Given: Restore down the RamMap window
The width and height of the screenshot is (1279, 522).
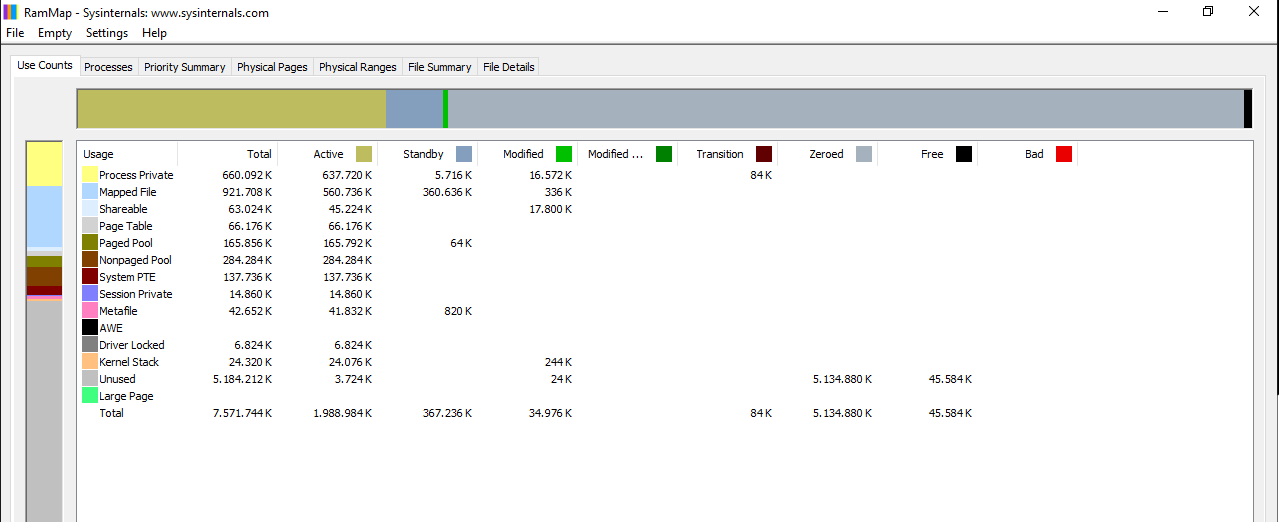Looking at the screenshot, I should (1208, 12).
